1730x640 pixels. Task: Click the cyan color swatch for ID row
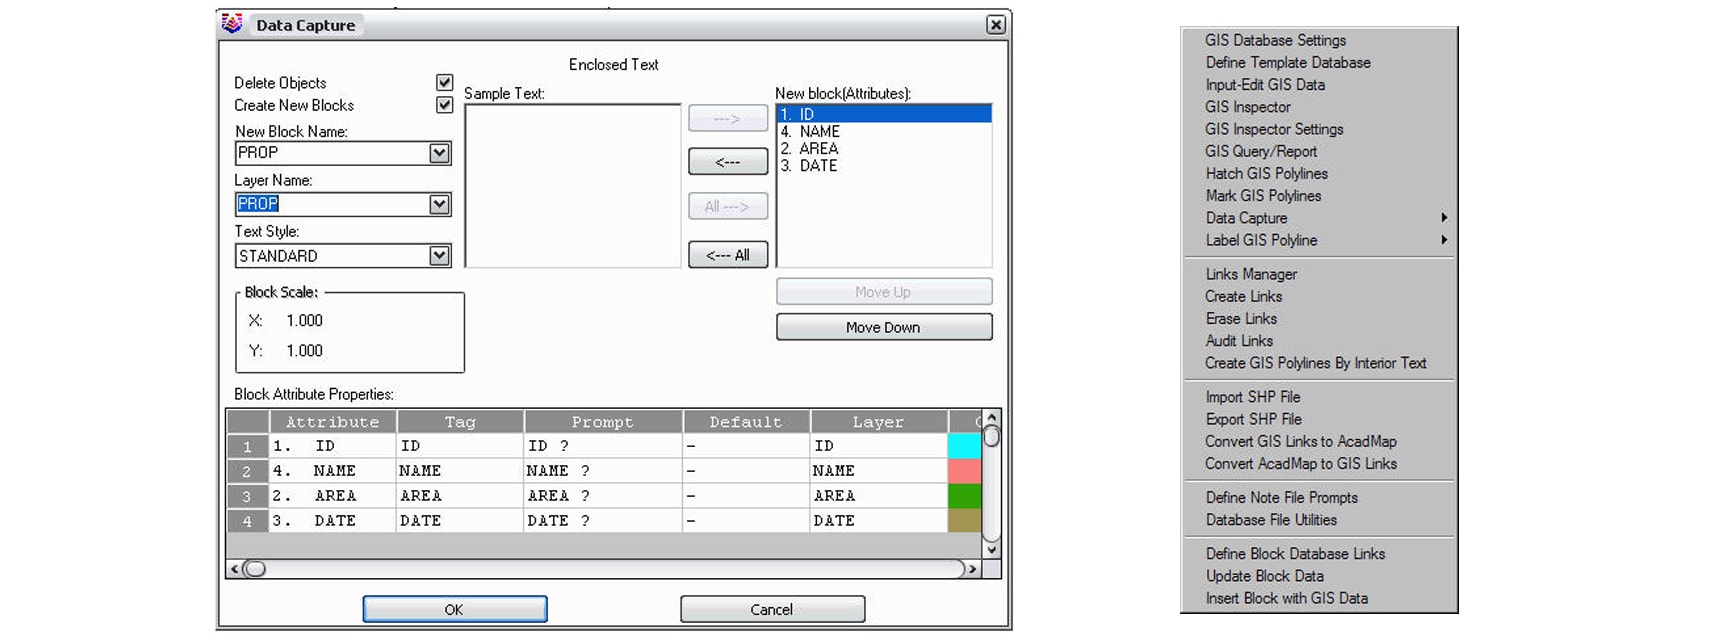[x=964, y=446]
